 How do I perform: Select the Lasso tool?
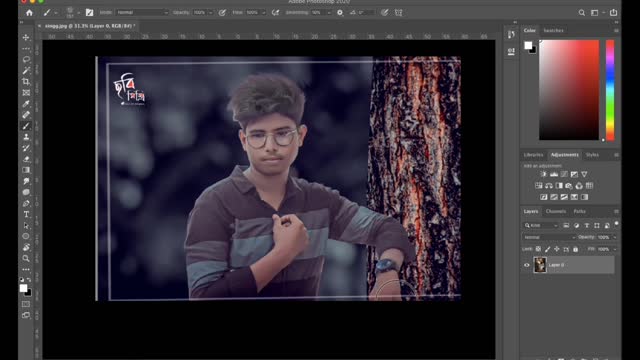26,60
